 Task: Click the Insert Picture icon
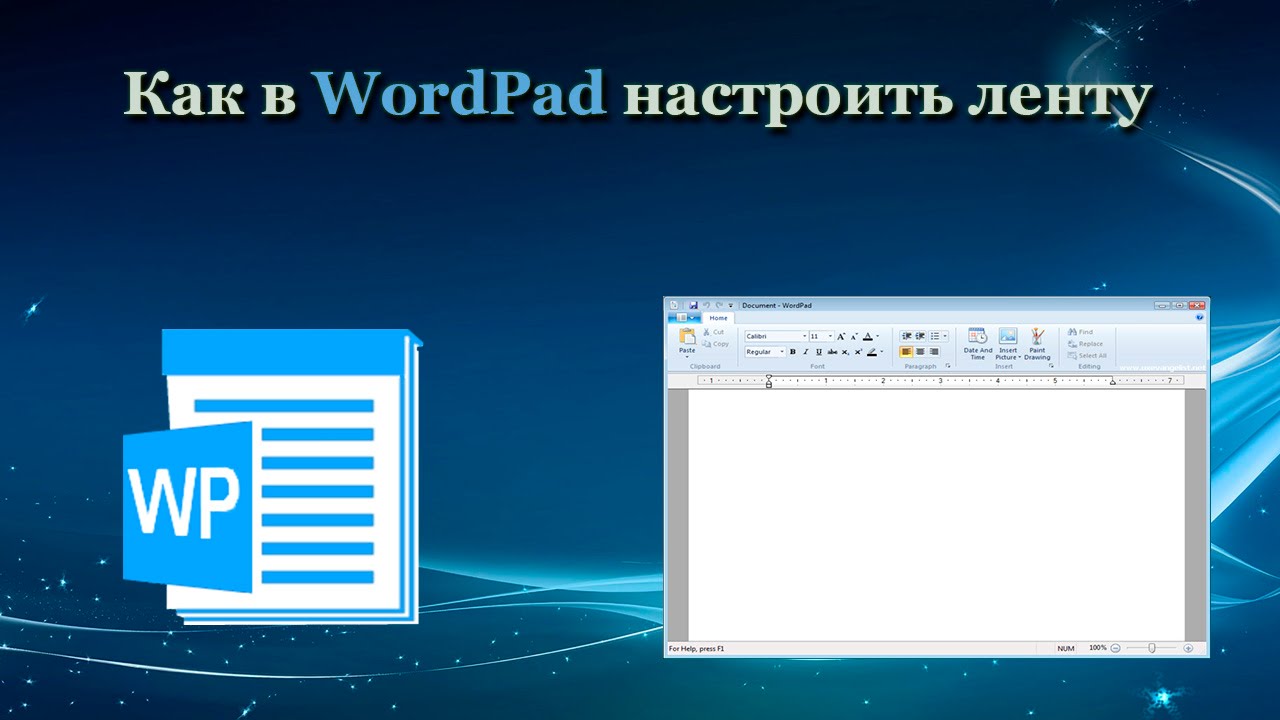coord(1008,336)
